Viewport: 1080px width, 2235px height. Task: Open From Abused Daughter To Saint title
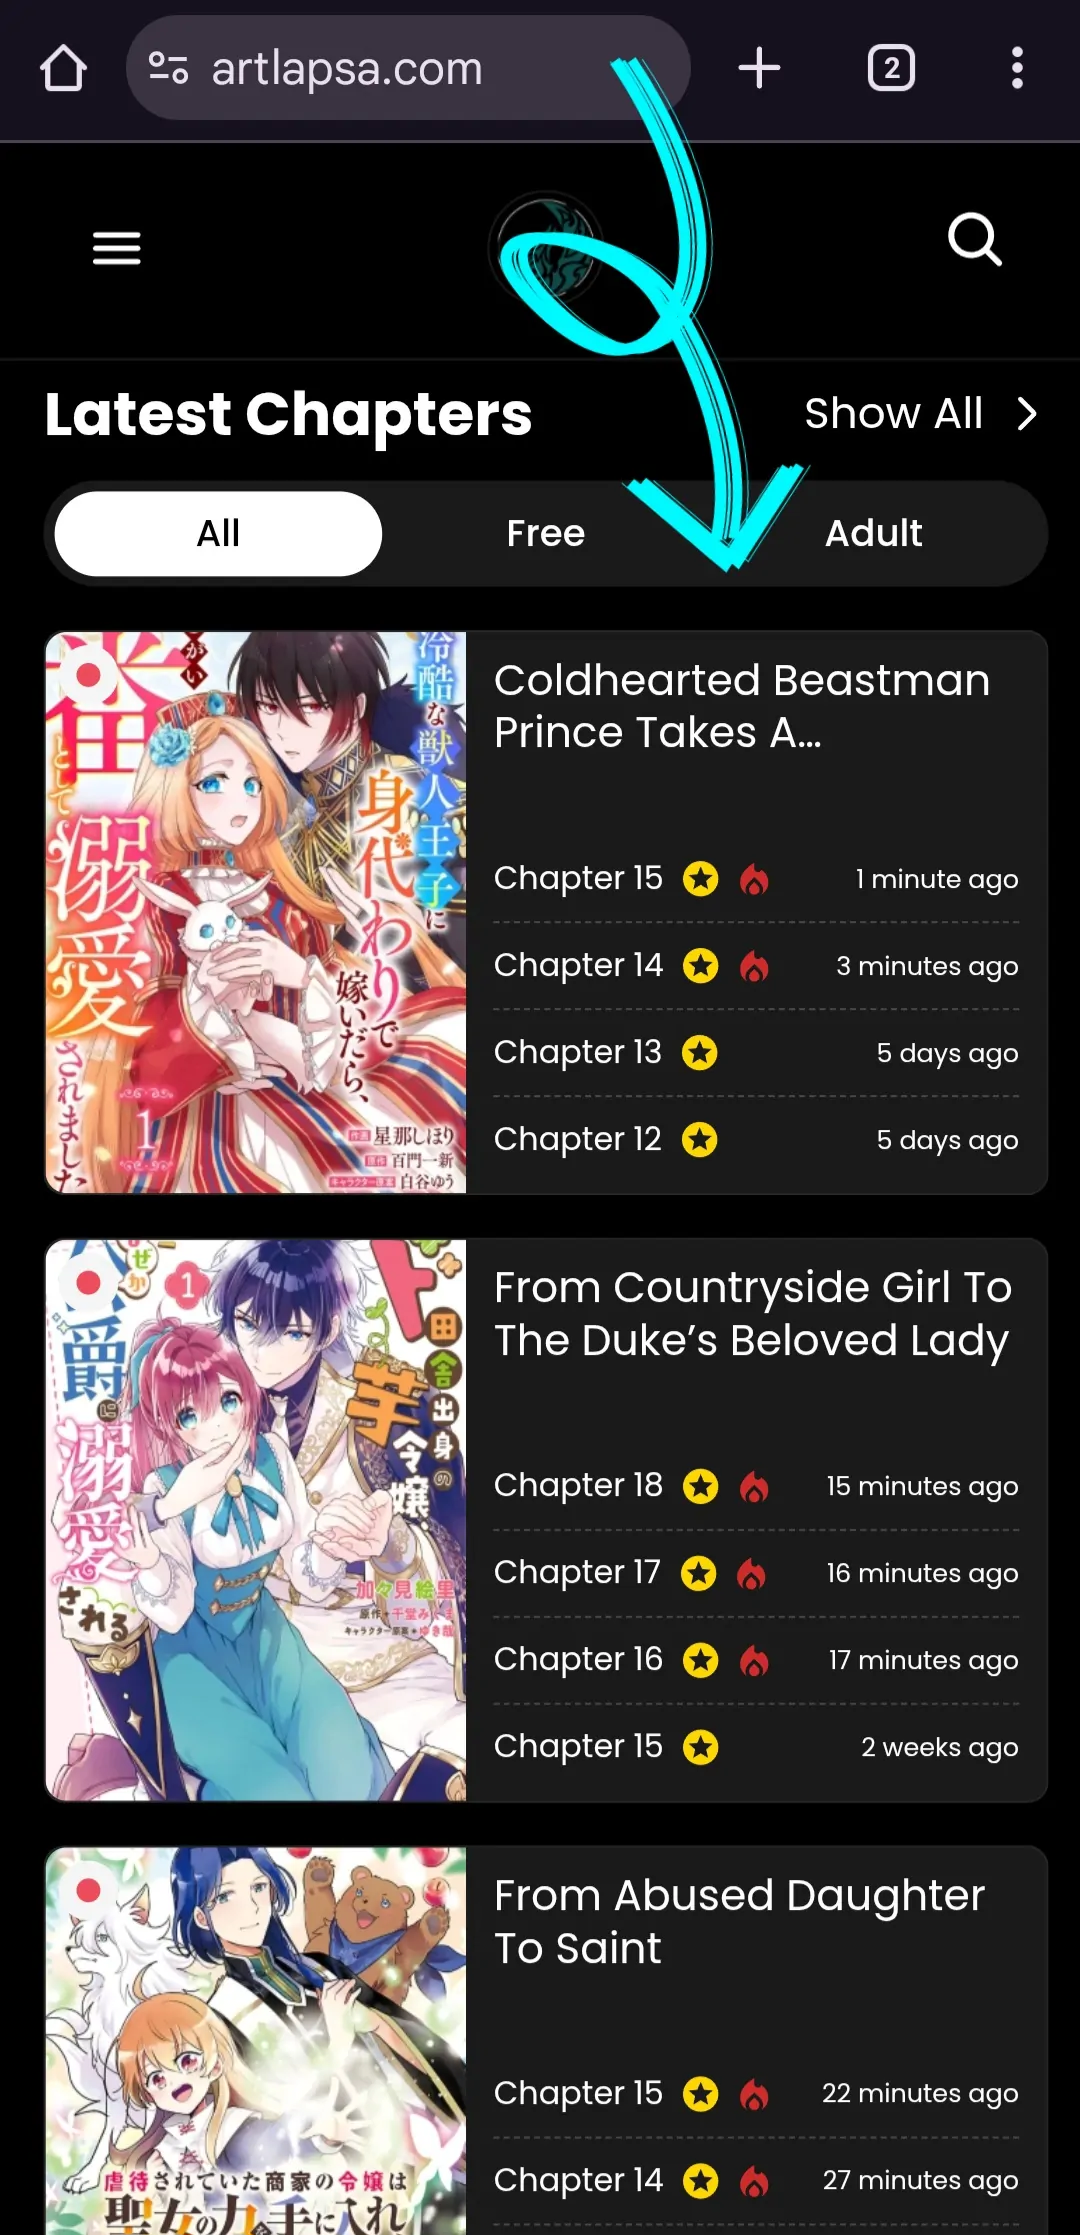pyautogui.click(x=740, y=1921)
